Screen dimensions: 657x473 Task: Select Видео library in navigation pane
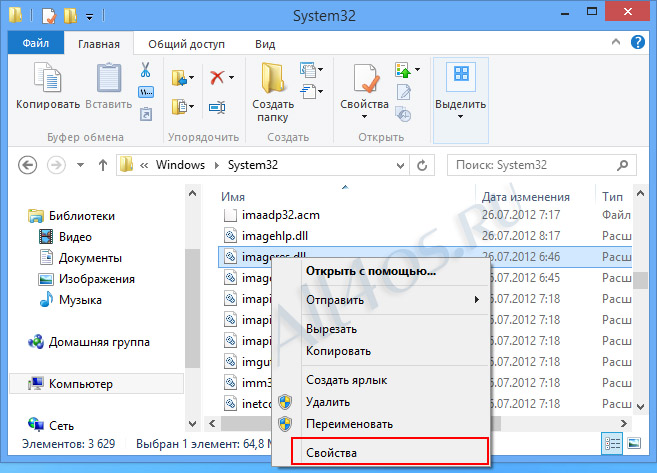pyautogui.click(x=65, y=237)
